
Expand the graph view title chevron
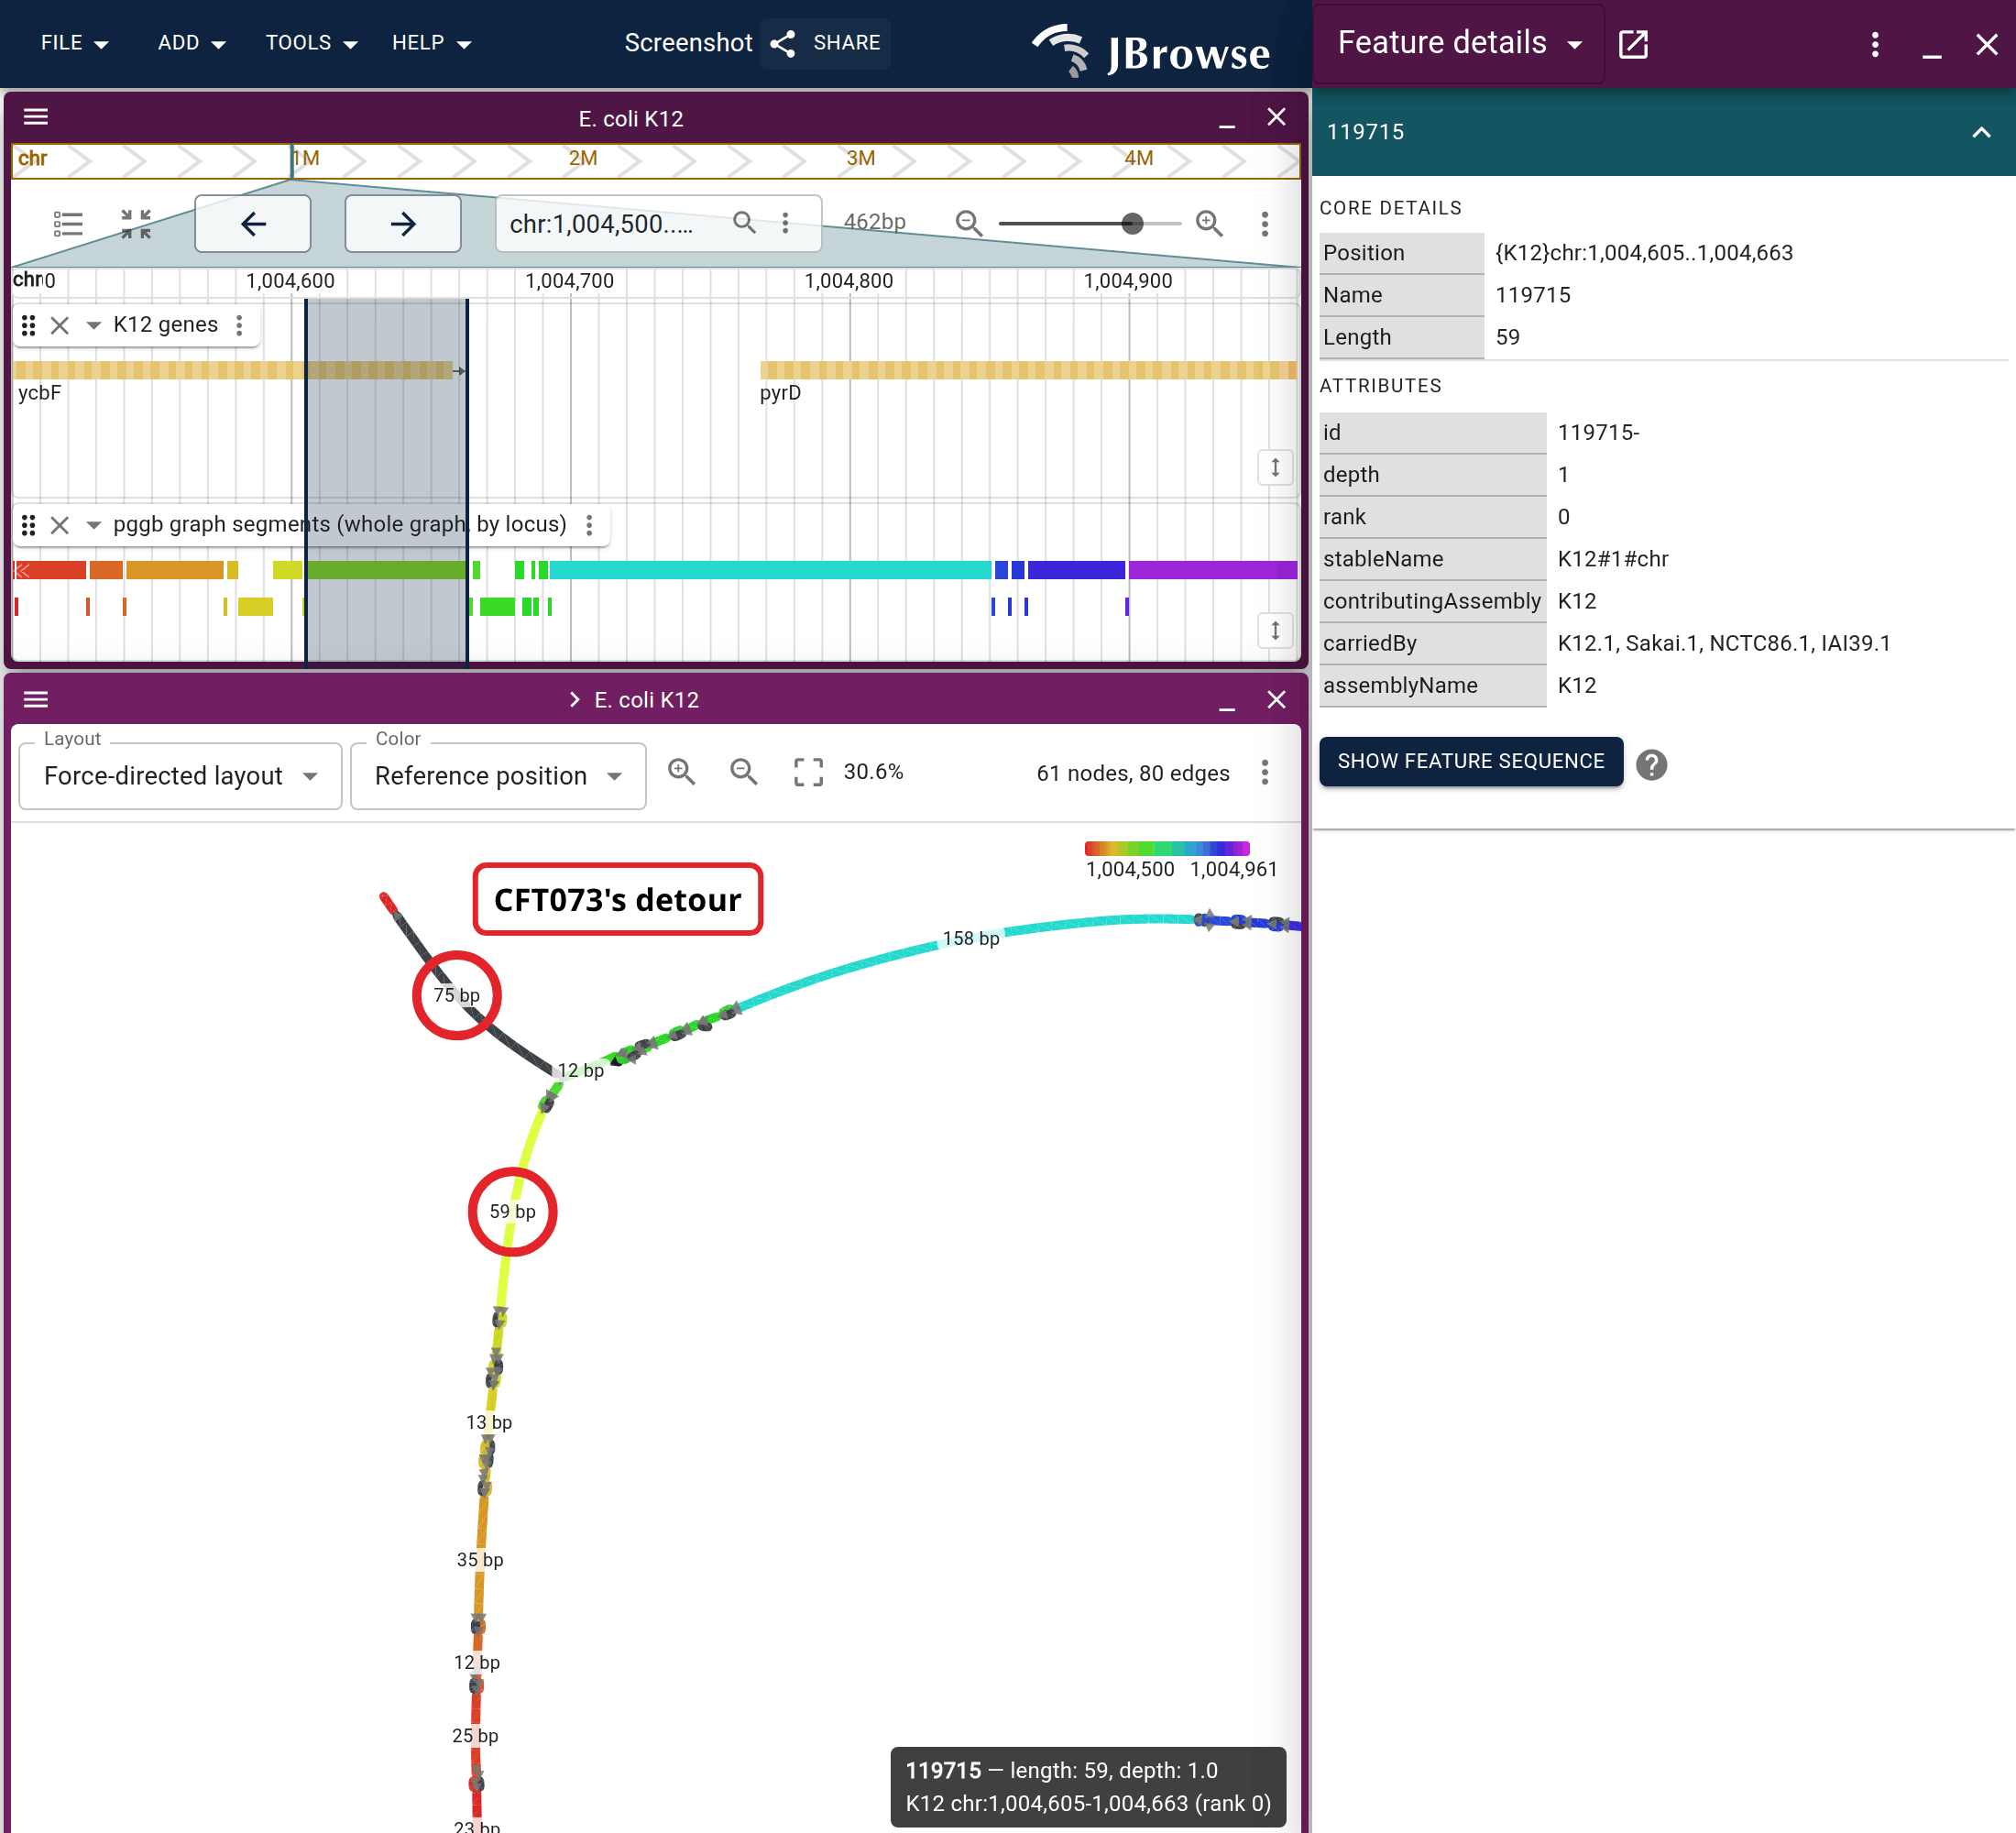(x=574, y=699)
